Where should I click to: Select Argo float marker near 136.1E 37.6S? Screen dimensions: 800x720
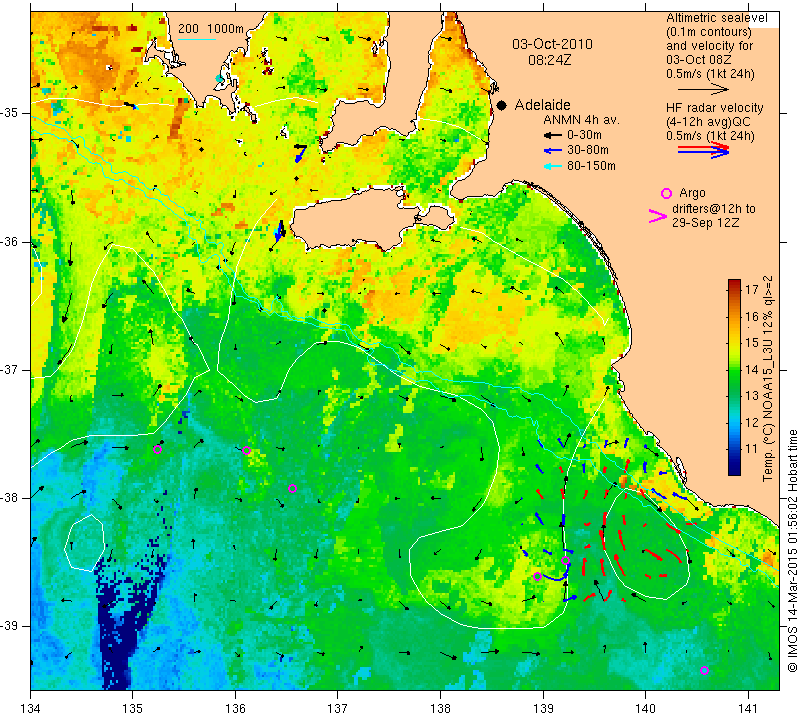tap(246, 450)
